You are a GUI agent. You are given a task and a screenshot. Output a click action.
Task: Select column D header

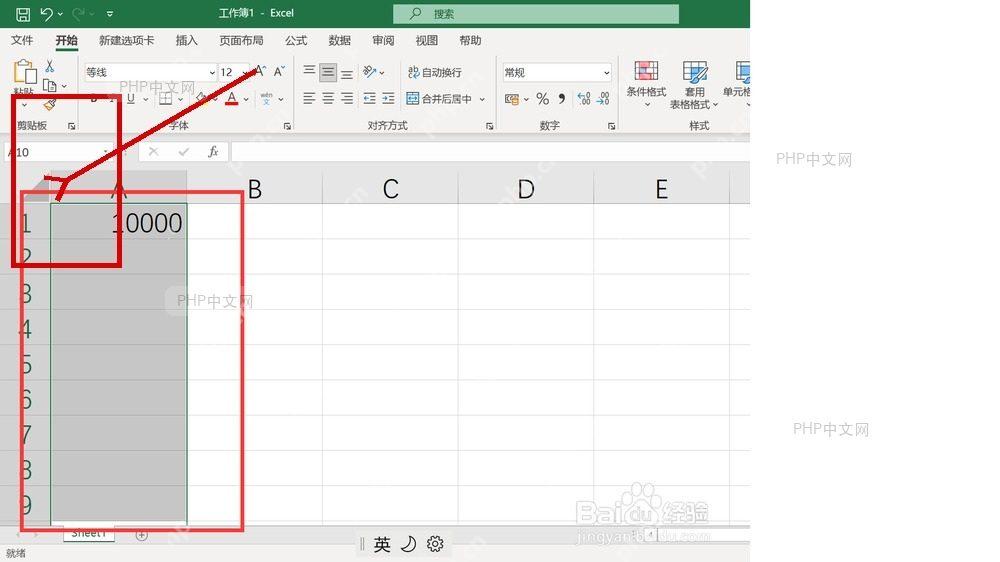526,189
